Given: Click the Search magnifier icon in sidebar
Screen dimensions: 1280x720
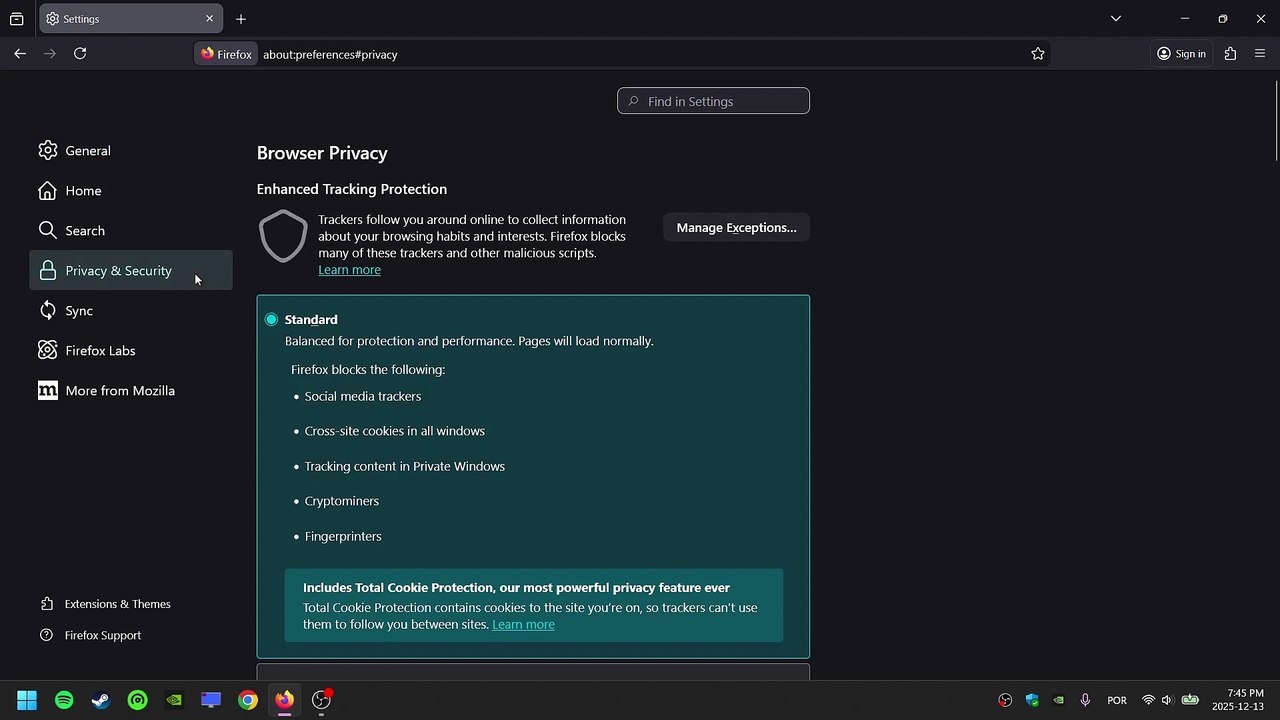Looking at the screenshot, I should [x=48, y=231].
